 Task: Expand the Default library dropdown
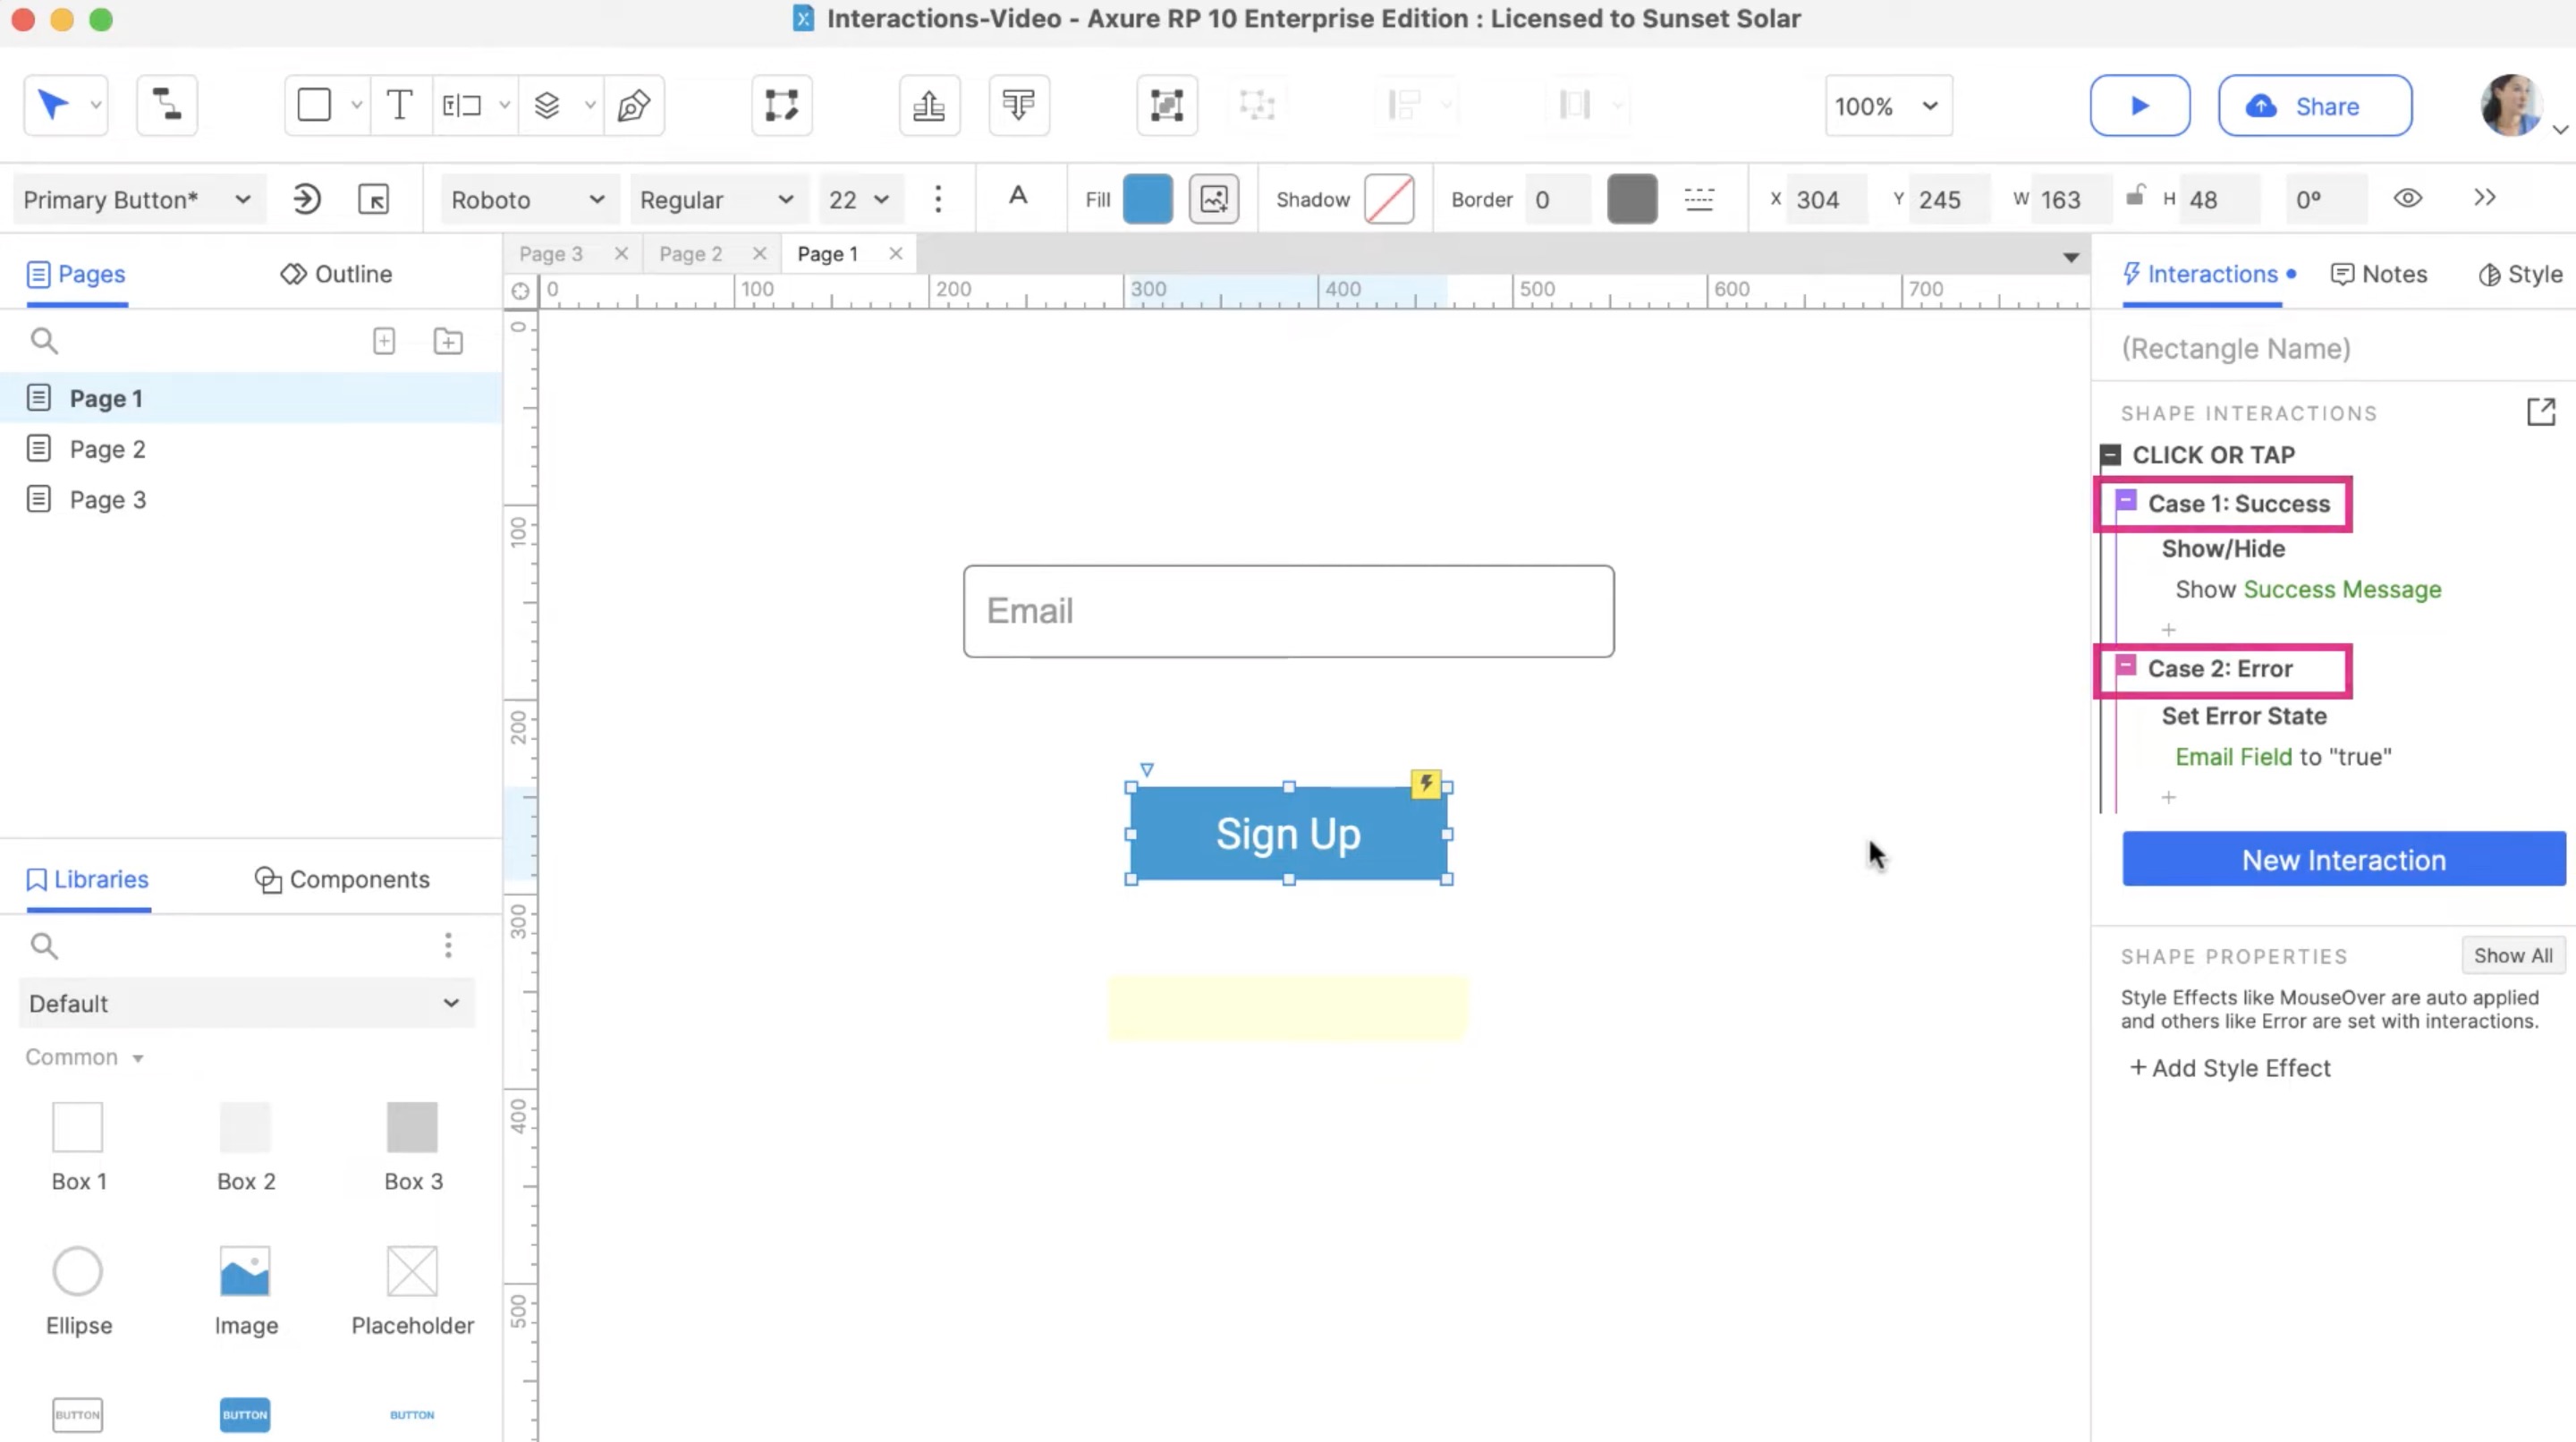point(245,1003)
